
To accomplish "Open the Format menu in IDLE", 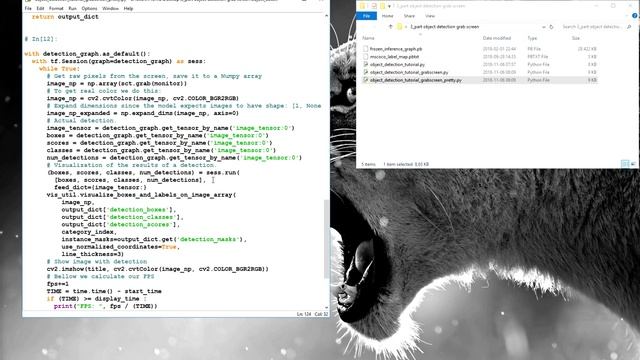I will point(56,9).
